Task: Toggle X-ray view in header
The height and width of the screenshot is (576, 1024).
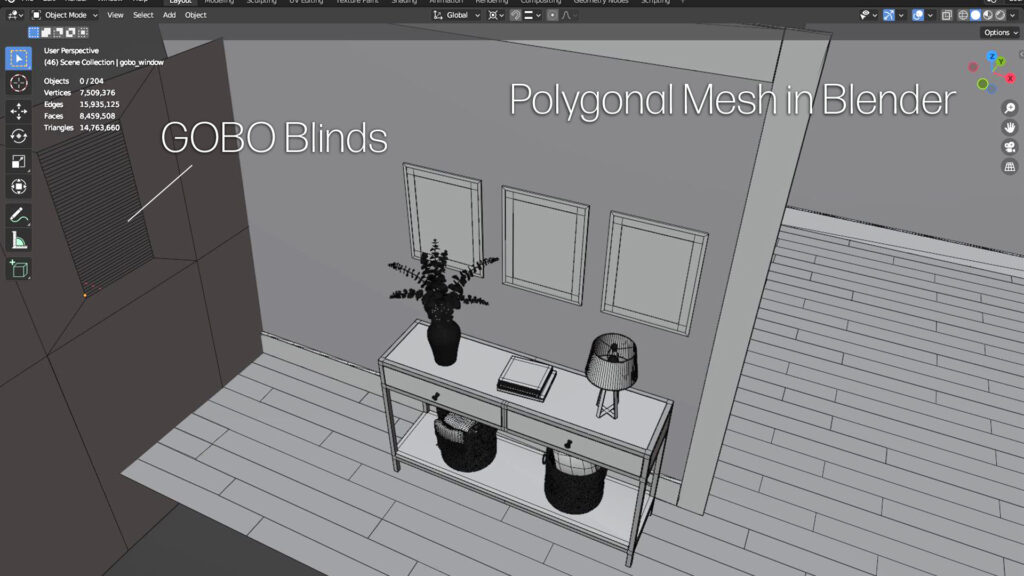Action: (946, 15)
